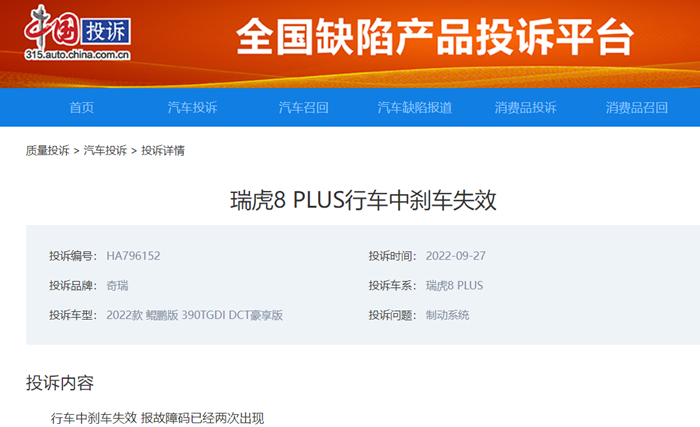The width and height of the screenshot is (700, 427).
Task: Click the 全国缺陷产品投诉平台 banner title
Action: pos(435,37)
